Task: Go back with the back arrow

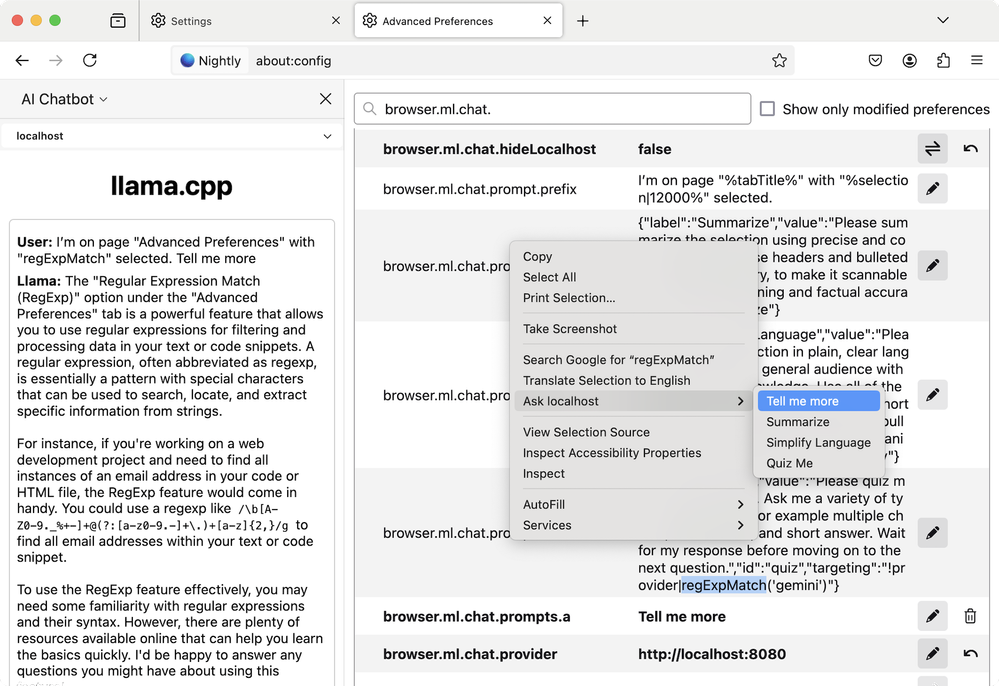Action: click(x=22, y=61)
